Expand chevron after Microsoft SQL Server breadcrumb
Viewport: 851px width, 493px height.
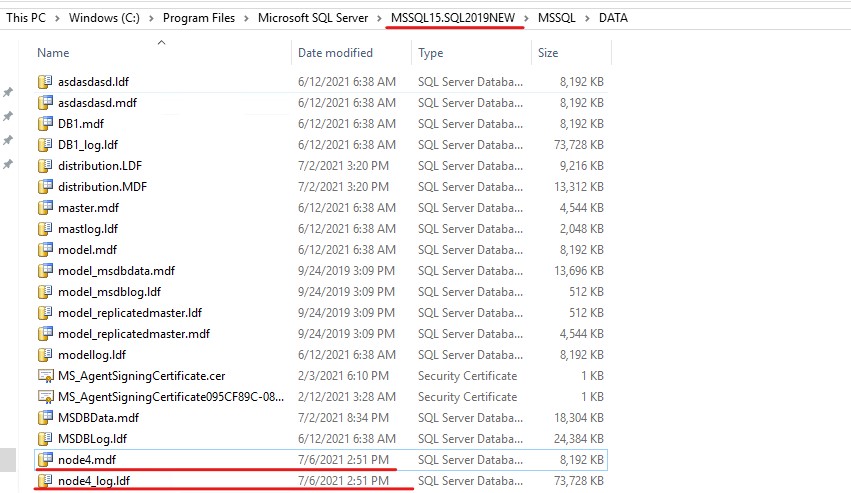tap(379, 18)
